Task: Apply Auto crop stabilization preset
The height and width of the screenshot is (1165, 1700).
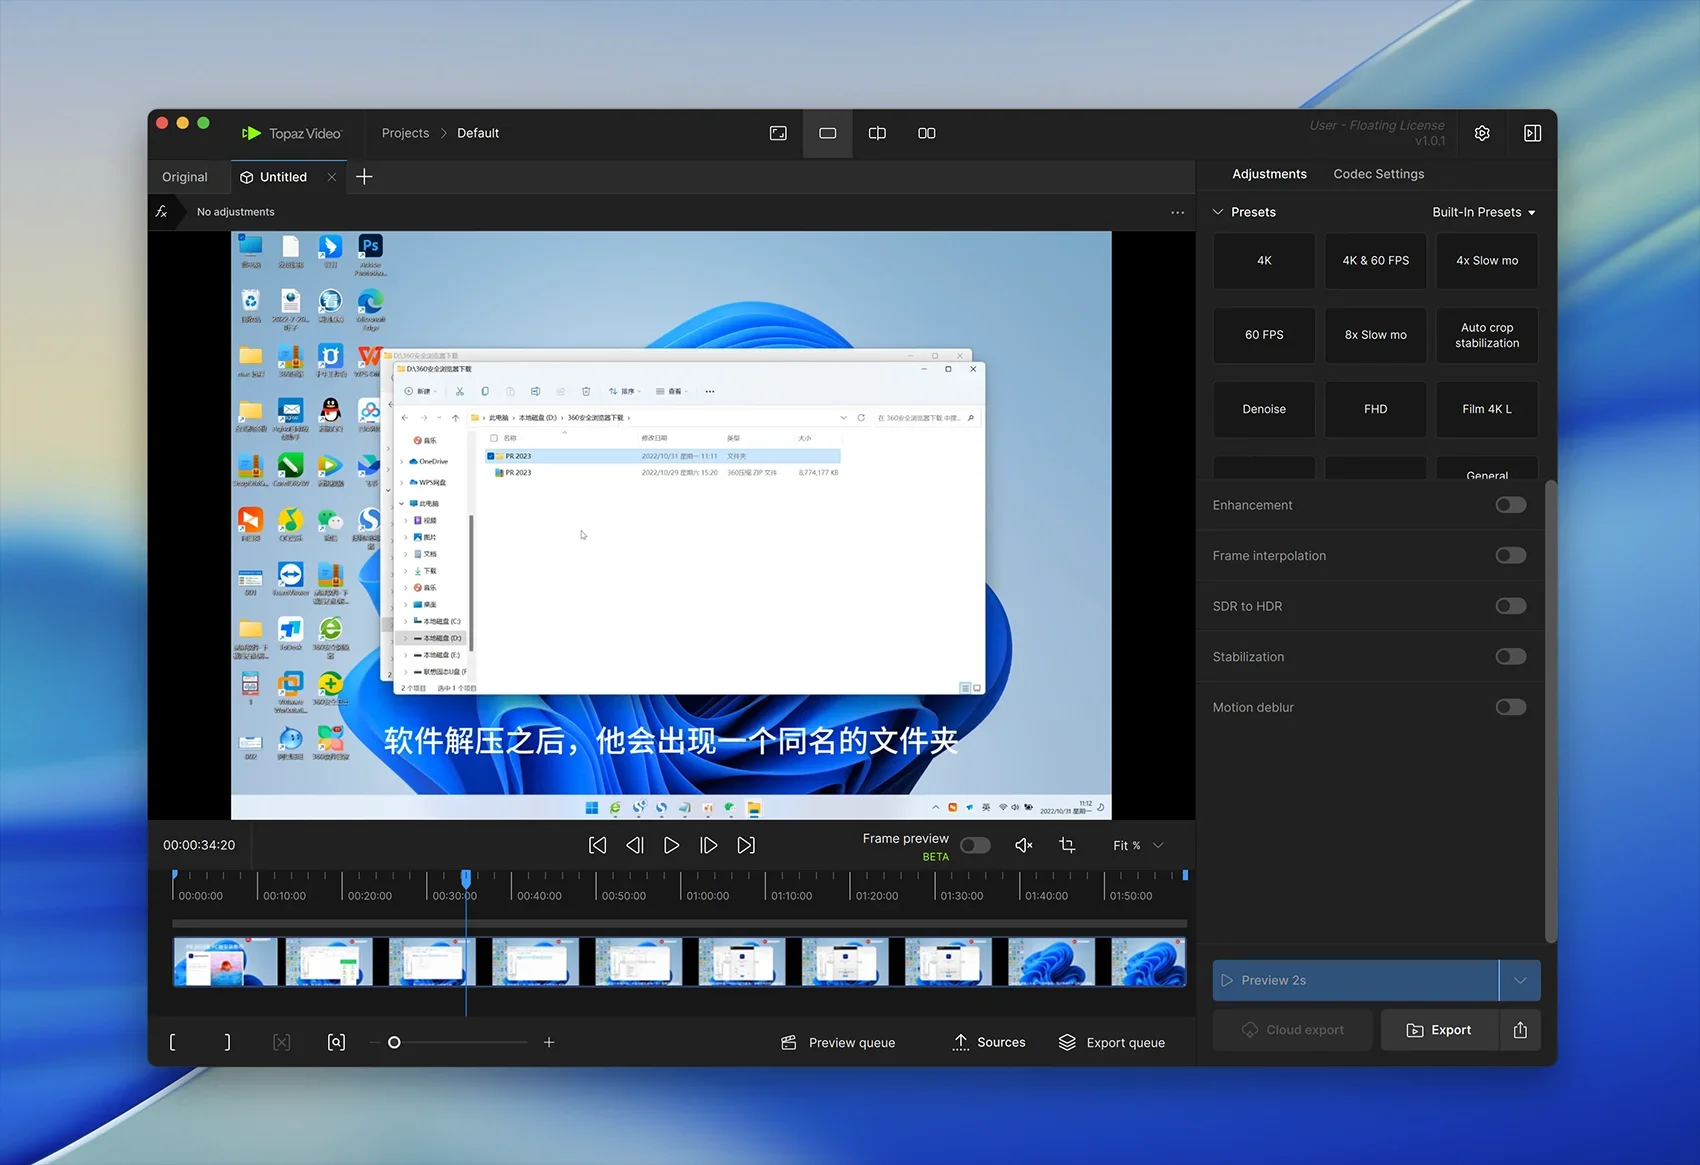Action: (1487, 335)
